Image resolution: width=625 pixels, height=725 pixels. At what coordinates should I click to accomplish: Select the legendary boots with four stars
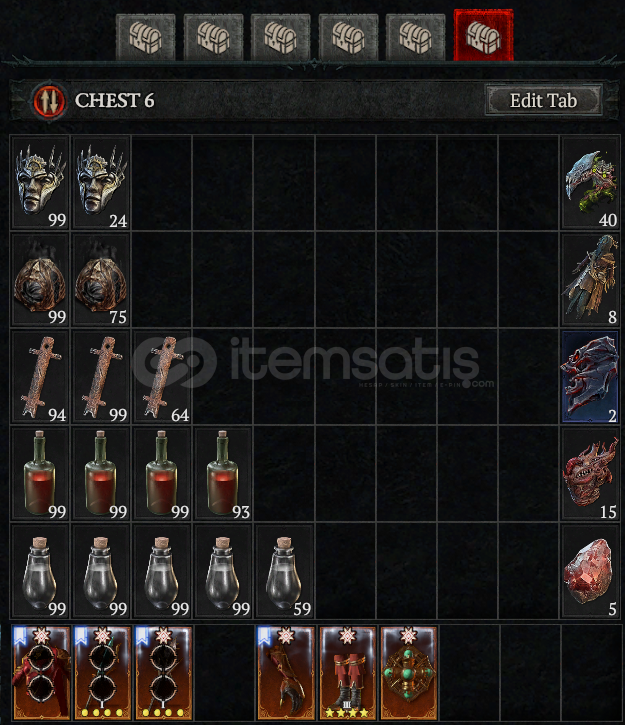click(x=347, y=673)
